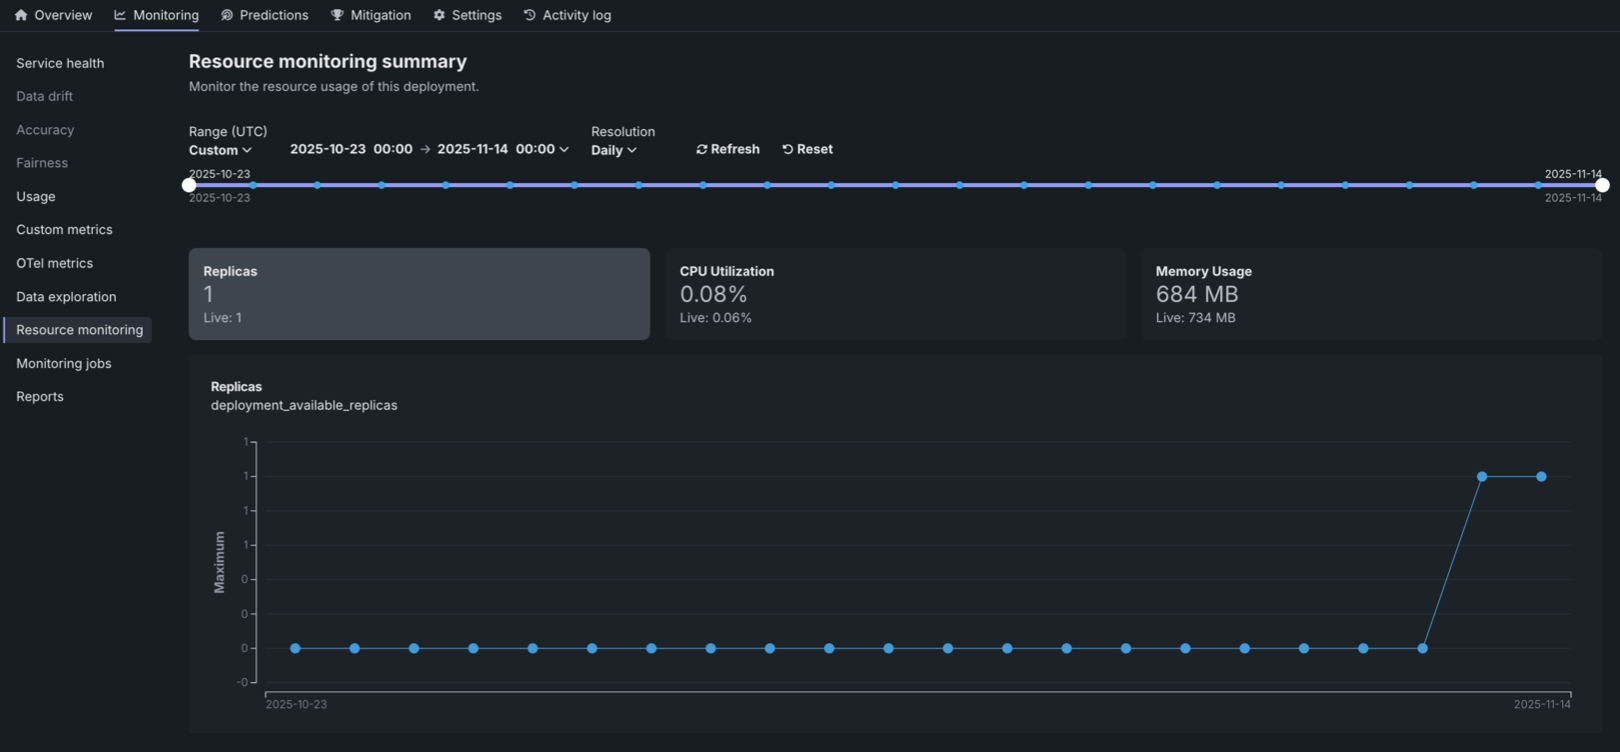This screenshot has width=1620, height=752.
Task: Click the Monitoring chart icon
Action: coord(120,15)
